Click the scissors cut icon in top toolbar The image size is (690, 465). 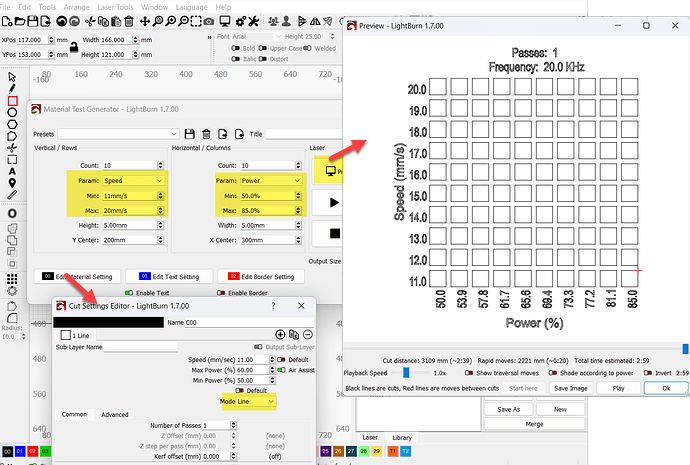point(90,21)
